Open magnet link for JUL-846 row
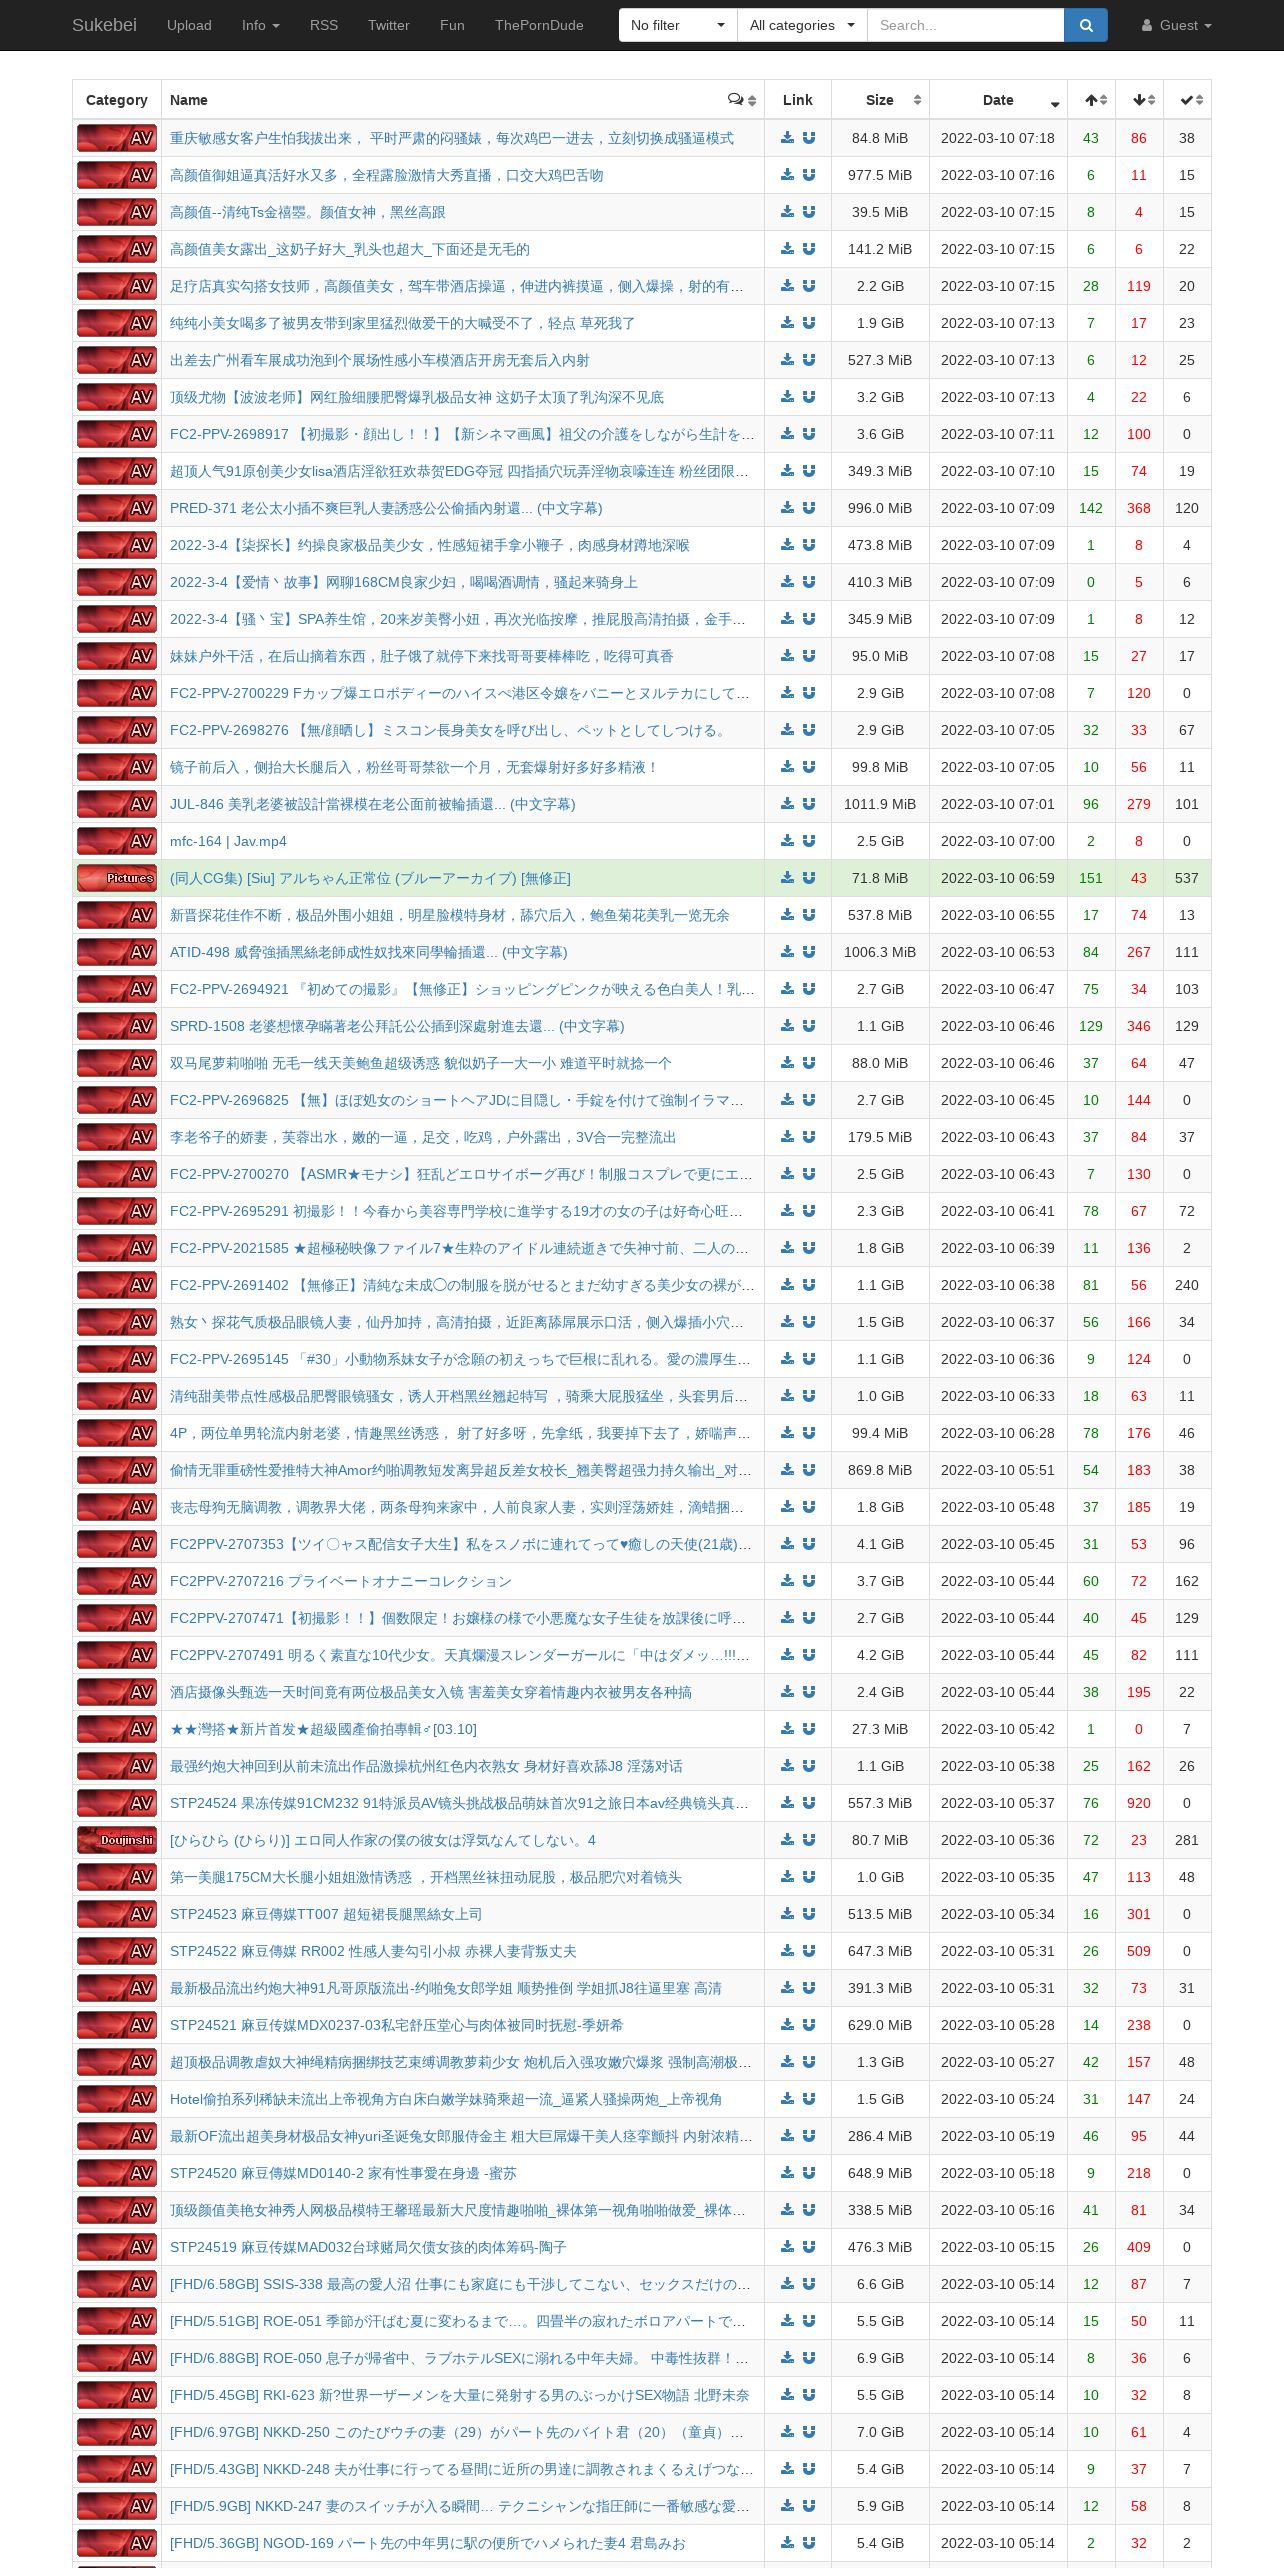Image resolution: width=1284 pixels, height=2568 pixels. coord(809,804)
